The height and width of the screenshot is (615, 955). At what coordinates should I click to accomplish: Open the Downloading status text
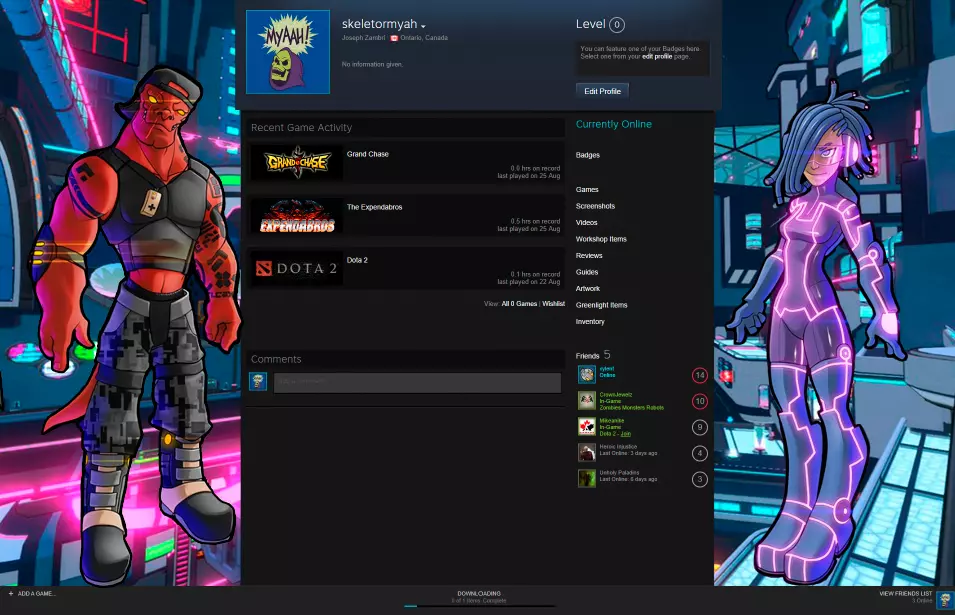(x=479, y=594)
